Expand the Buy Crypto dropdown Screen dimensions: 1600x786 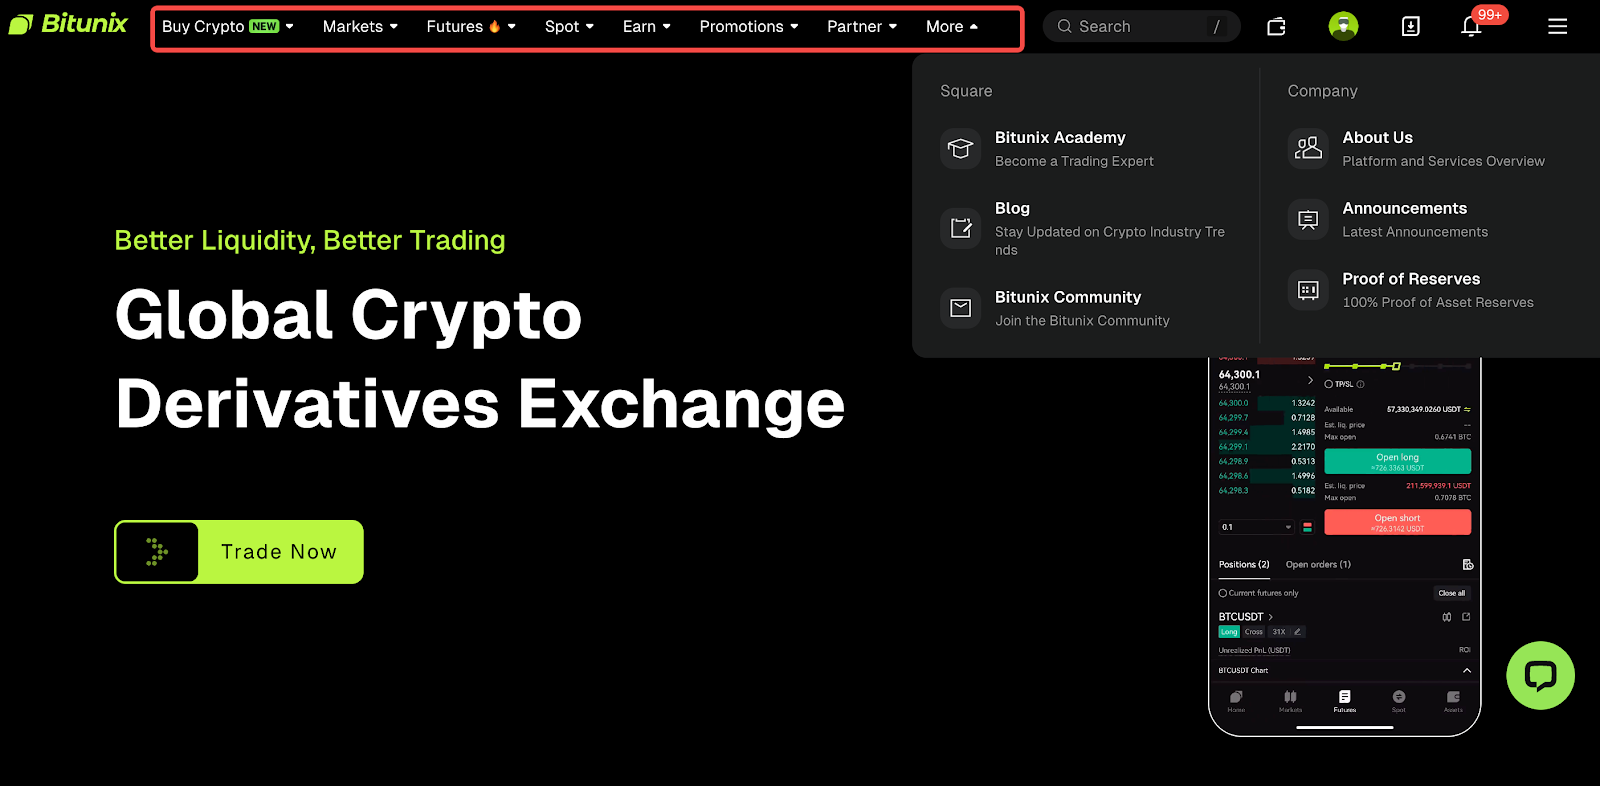(228, 27)
